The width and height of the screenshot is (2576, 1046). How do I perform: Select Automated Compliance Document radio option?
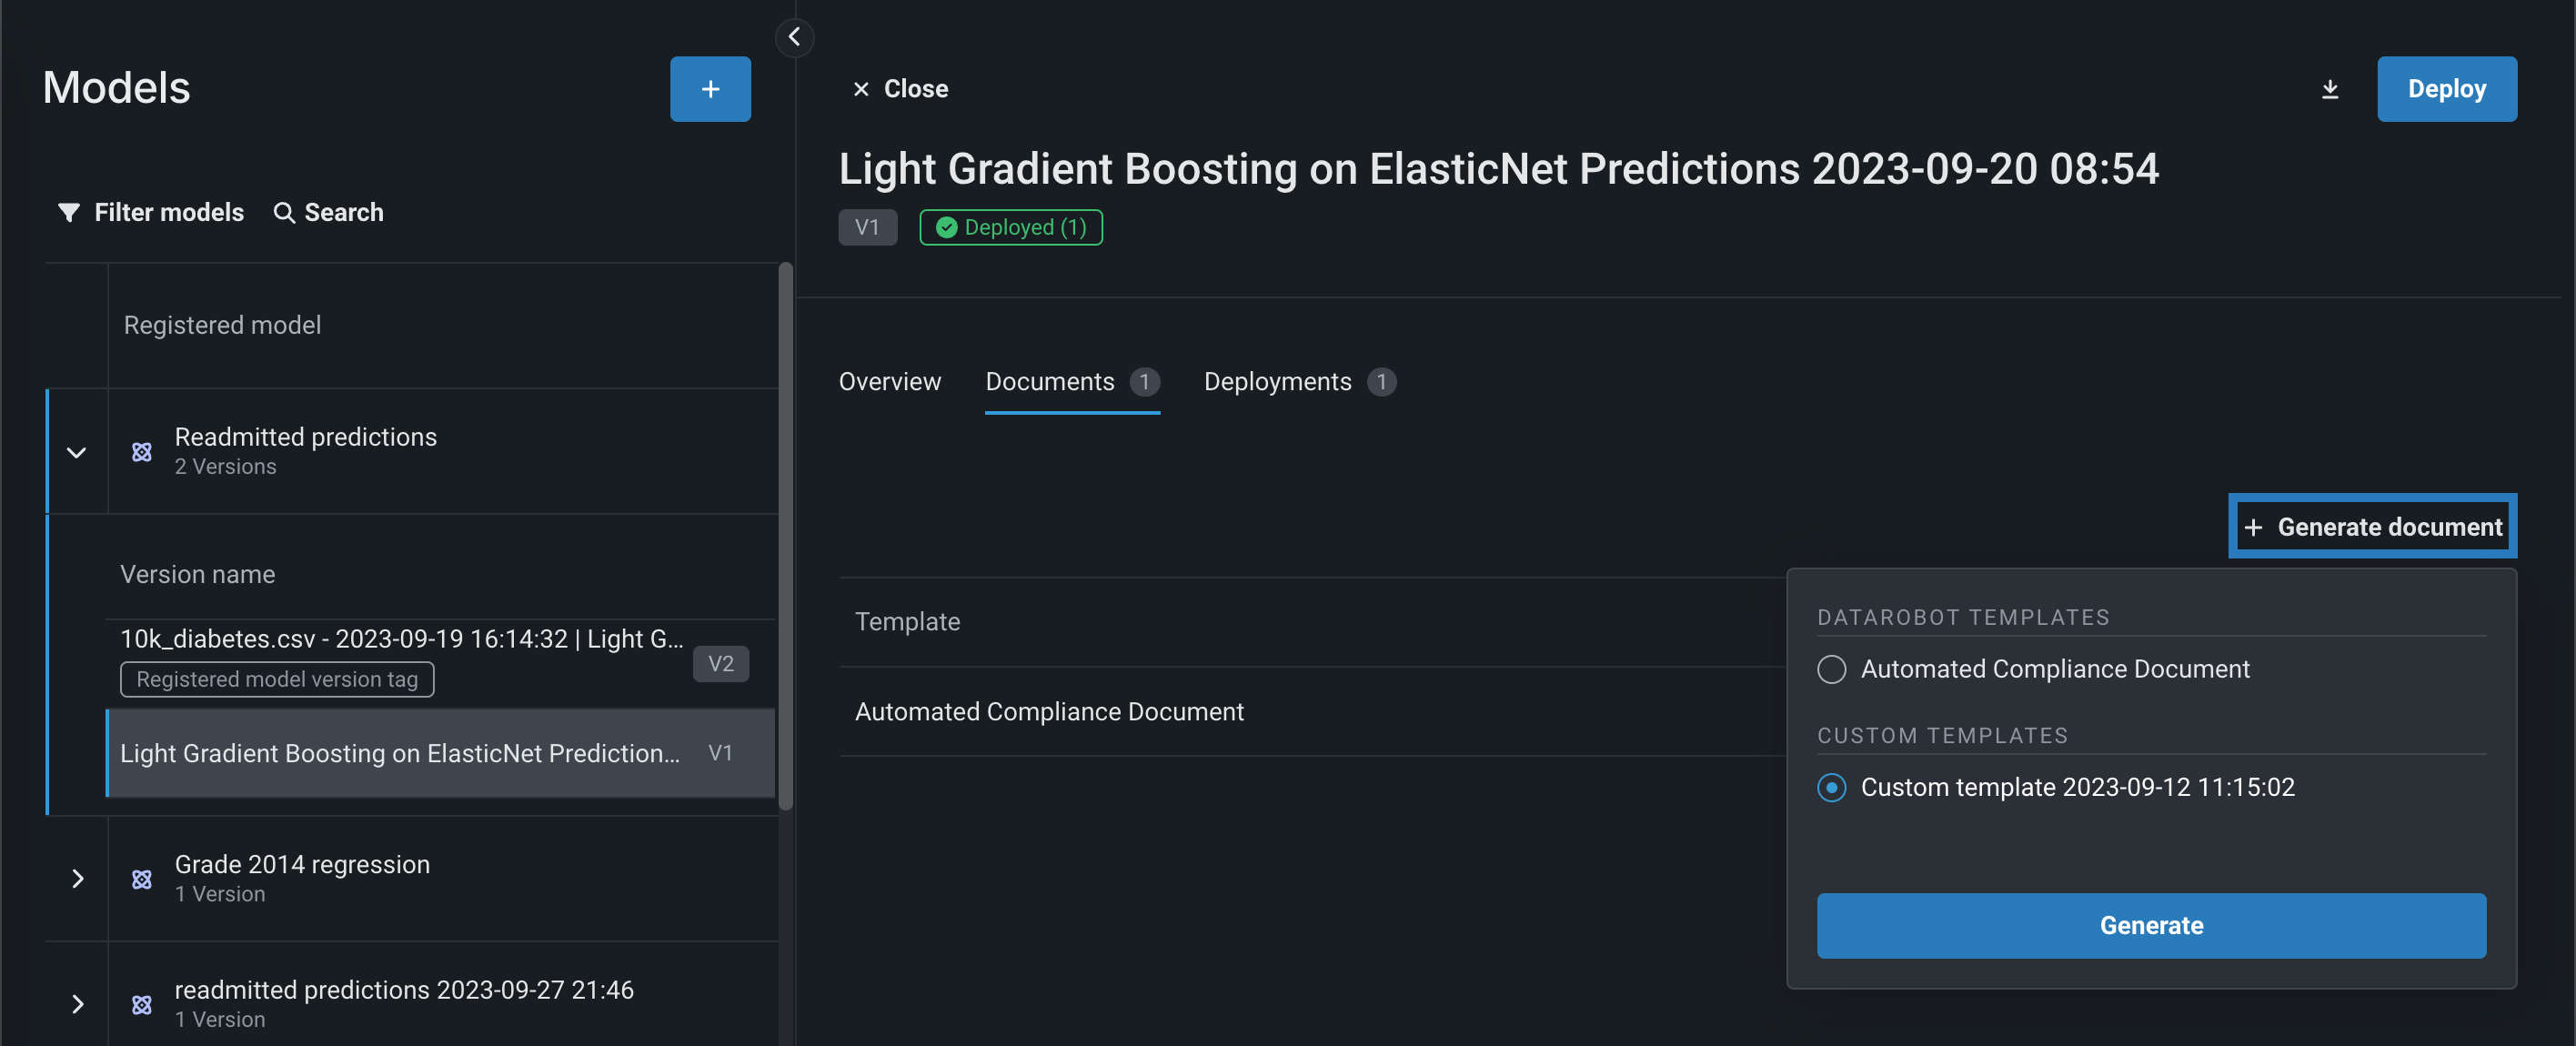click(1831, 669)
